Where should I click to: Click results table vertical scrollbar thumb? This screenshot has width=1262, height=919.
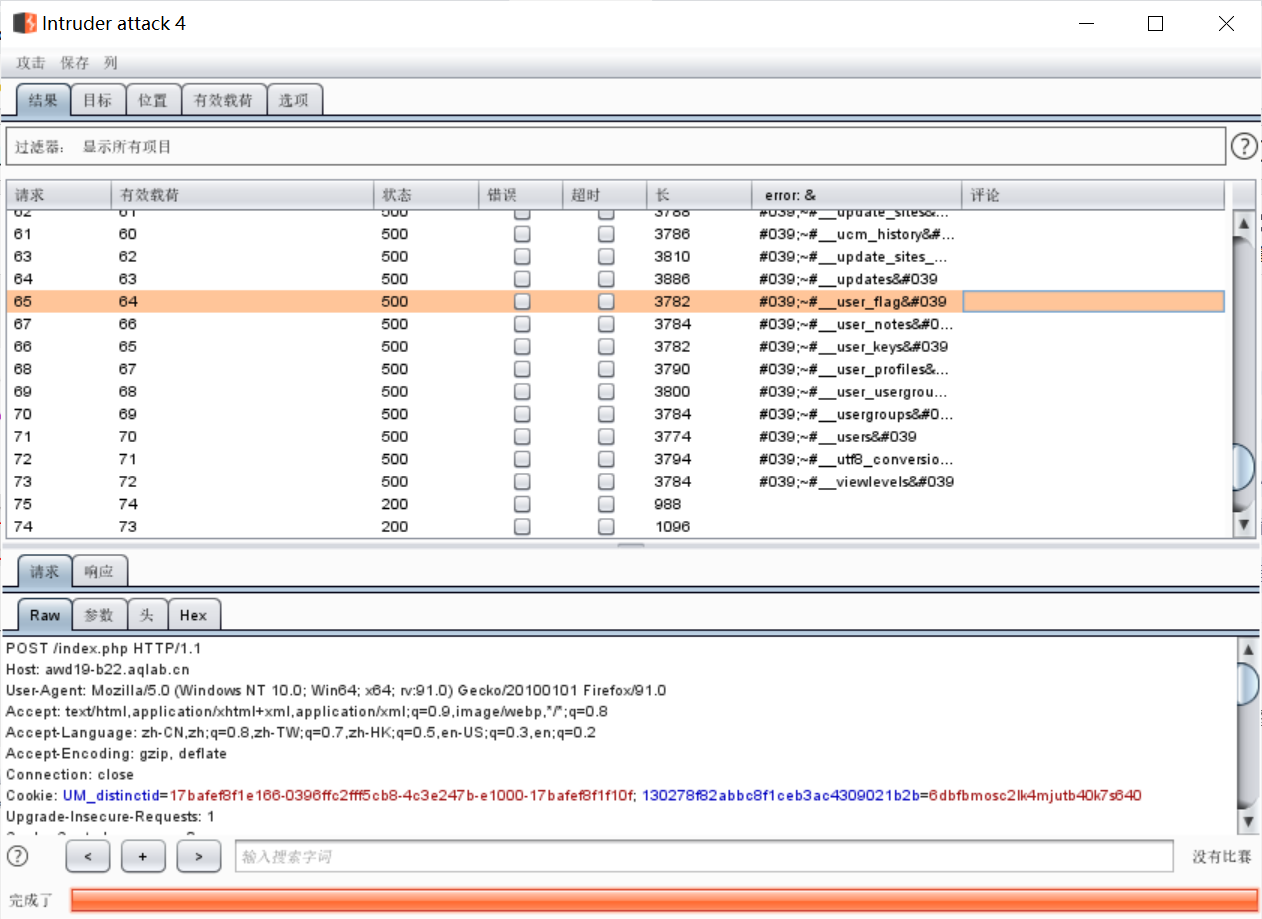pos(1243,467)
